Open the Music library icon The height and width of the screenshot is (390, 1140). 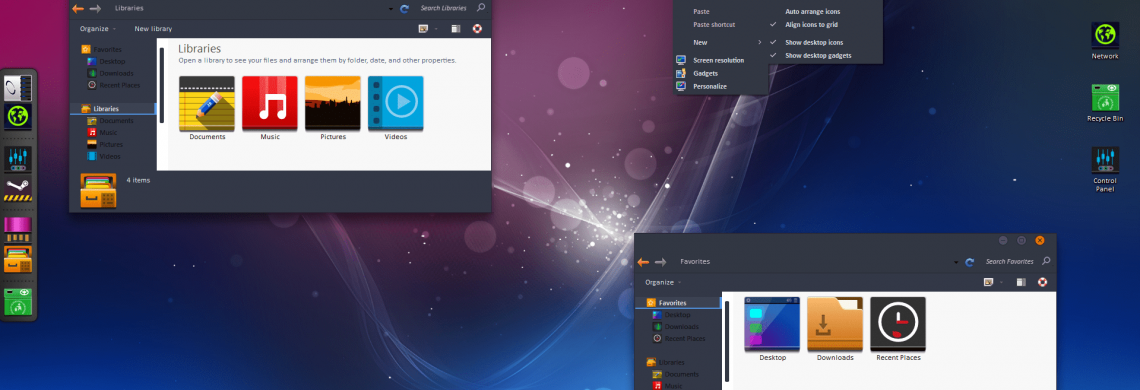[270, 103]
